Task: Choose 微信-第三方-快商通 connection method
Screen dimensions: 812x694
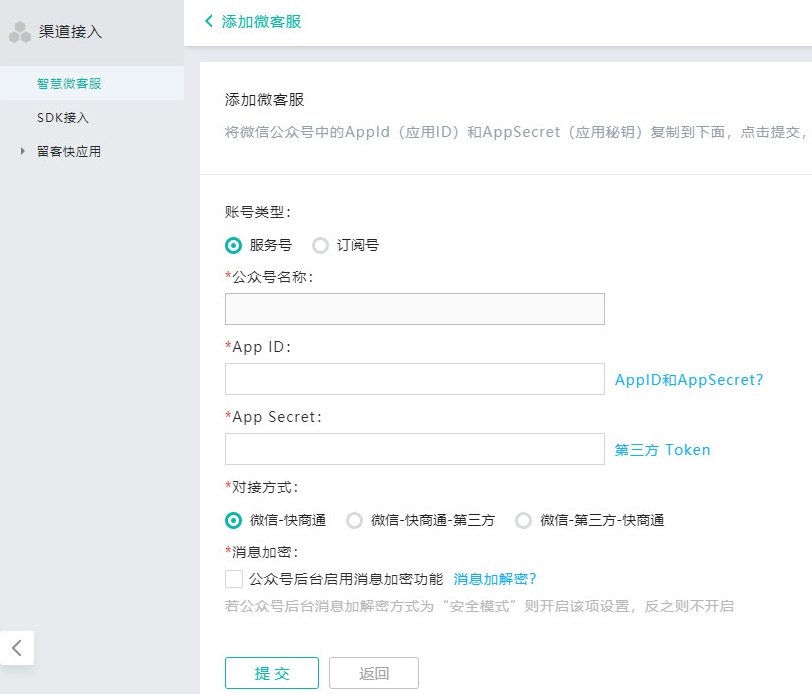Action: pyautogui.click(x=523, y=520)
